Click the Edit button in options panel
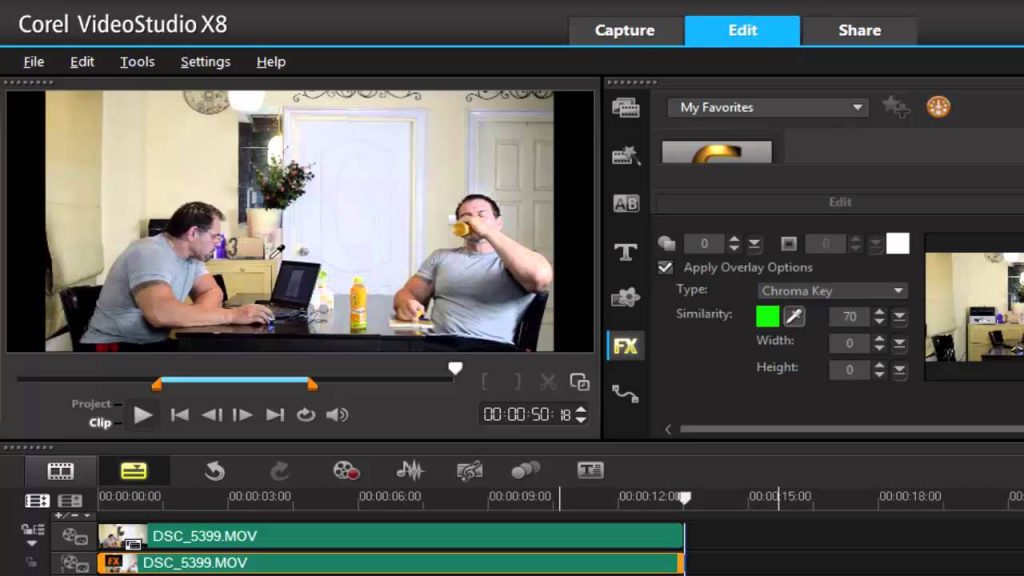 [x=839, y=202]
